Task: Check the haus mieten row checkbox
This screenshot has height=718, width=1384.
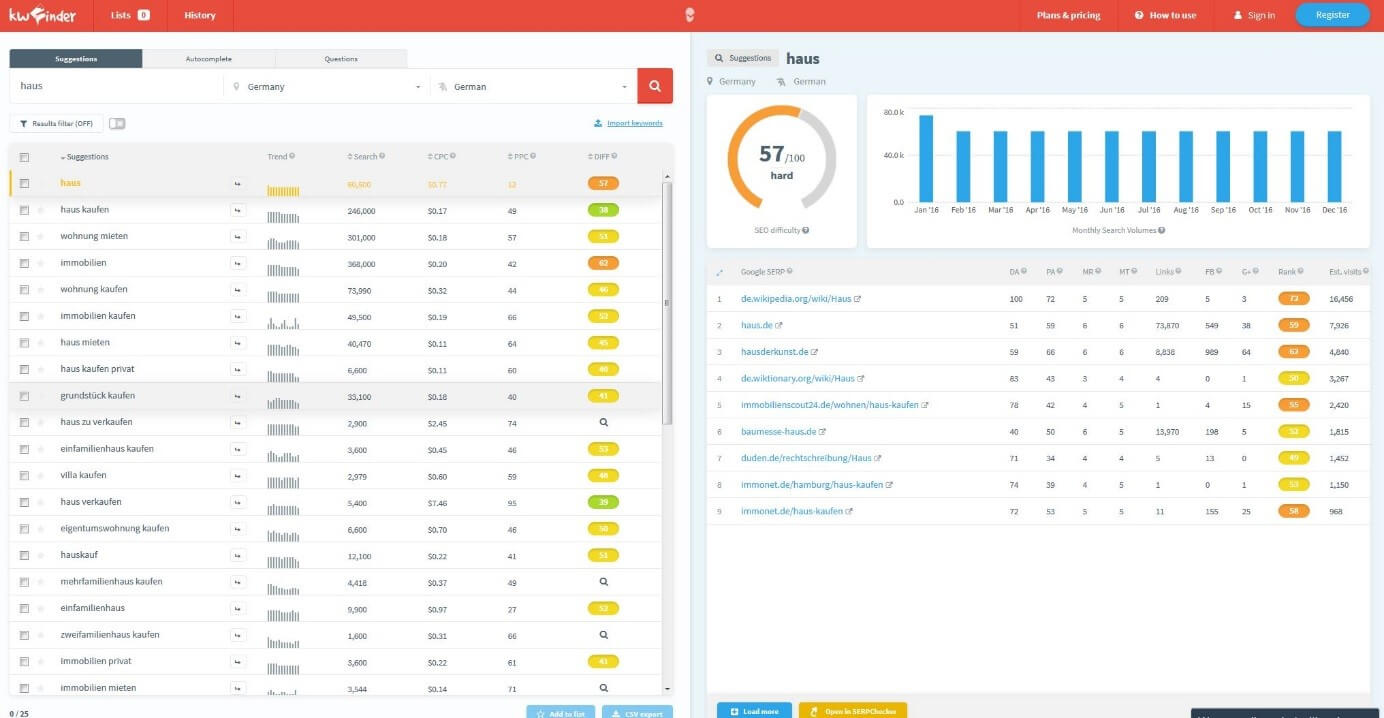Action: pyautogui.click(x=25, y=343)
